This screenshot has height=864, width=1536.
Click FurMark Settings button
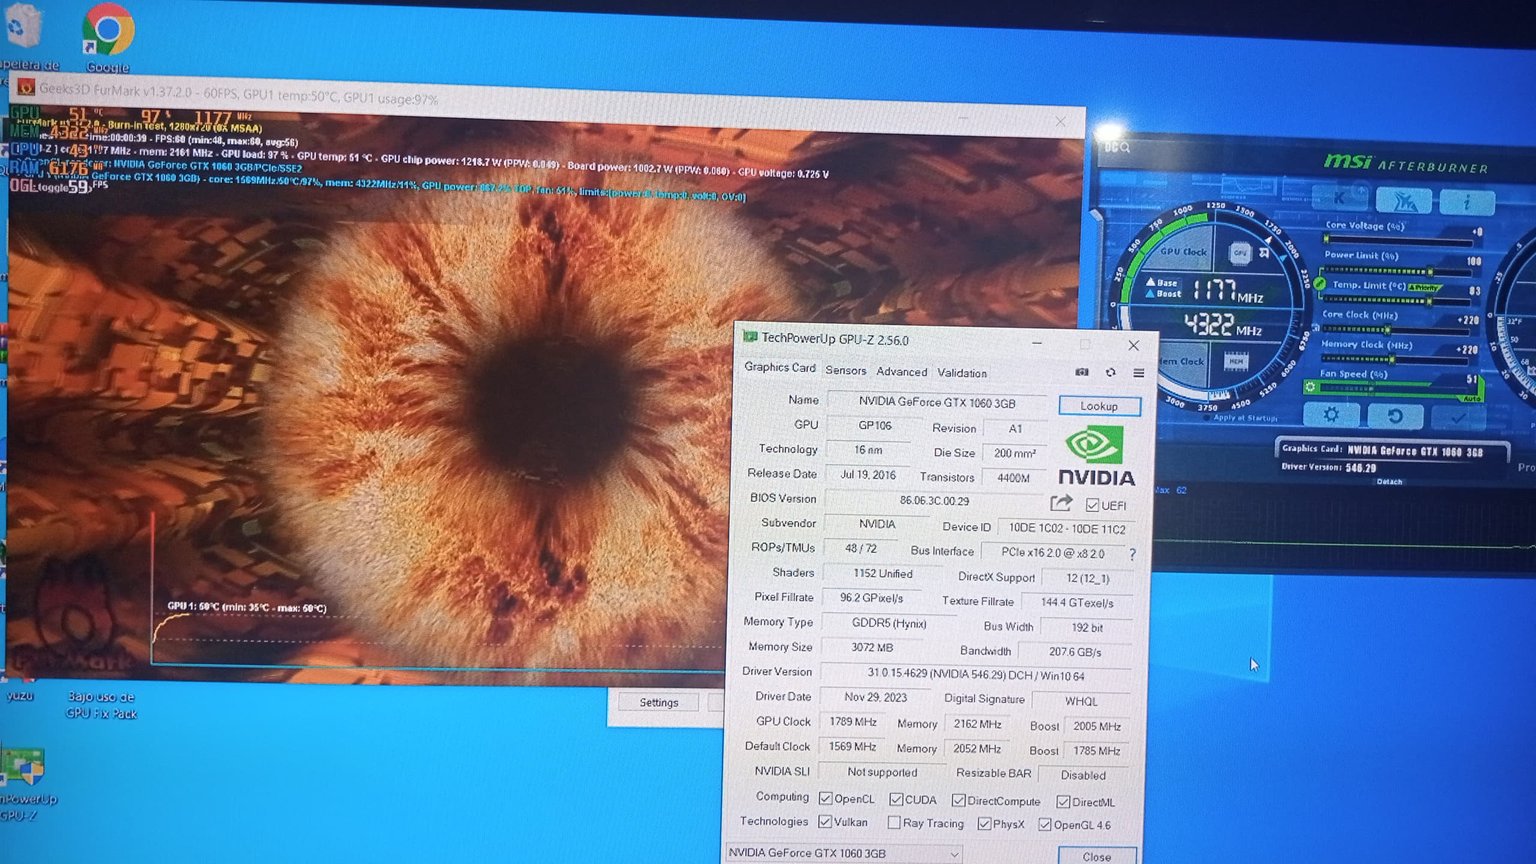(659, 702)
